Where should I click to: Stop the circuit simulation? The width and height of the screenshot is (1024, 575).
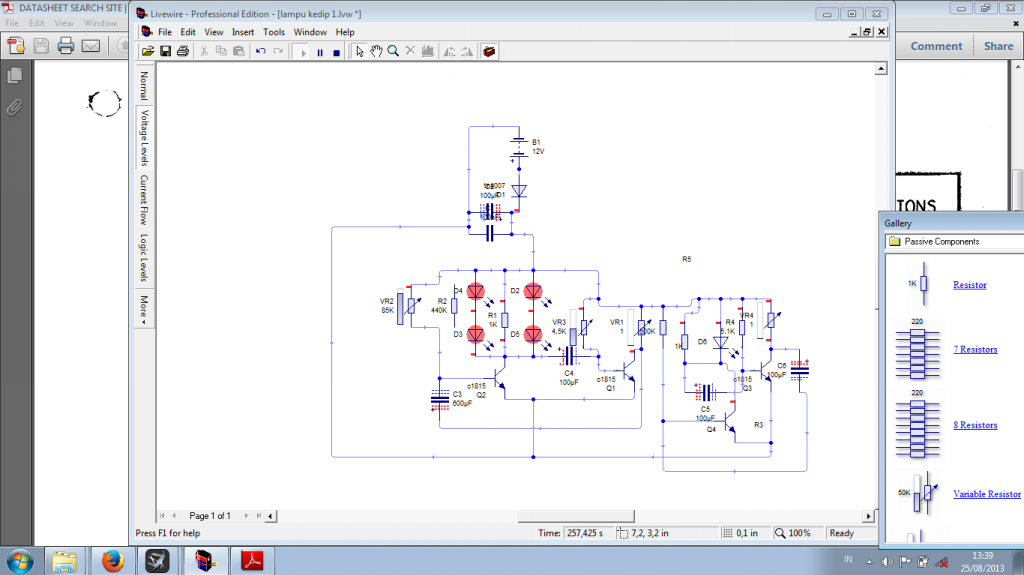[x=337, y=52]
